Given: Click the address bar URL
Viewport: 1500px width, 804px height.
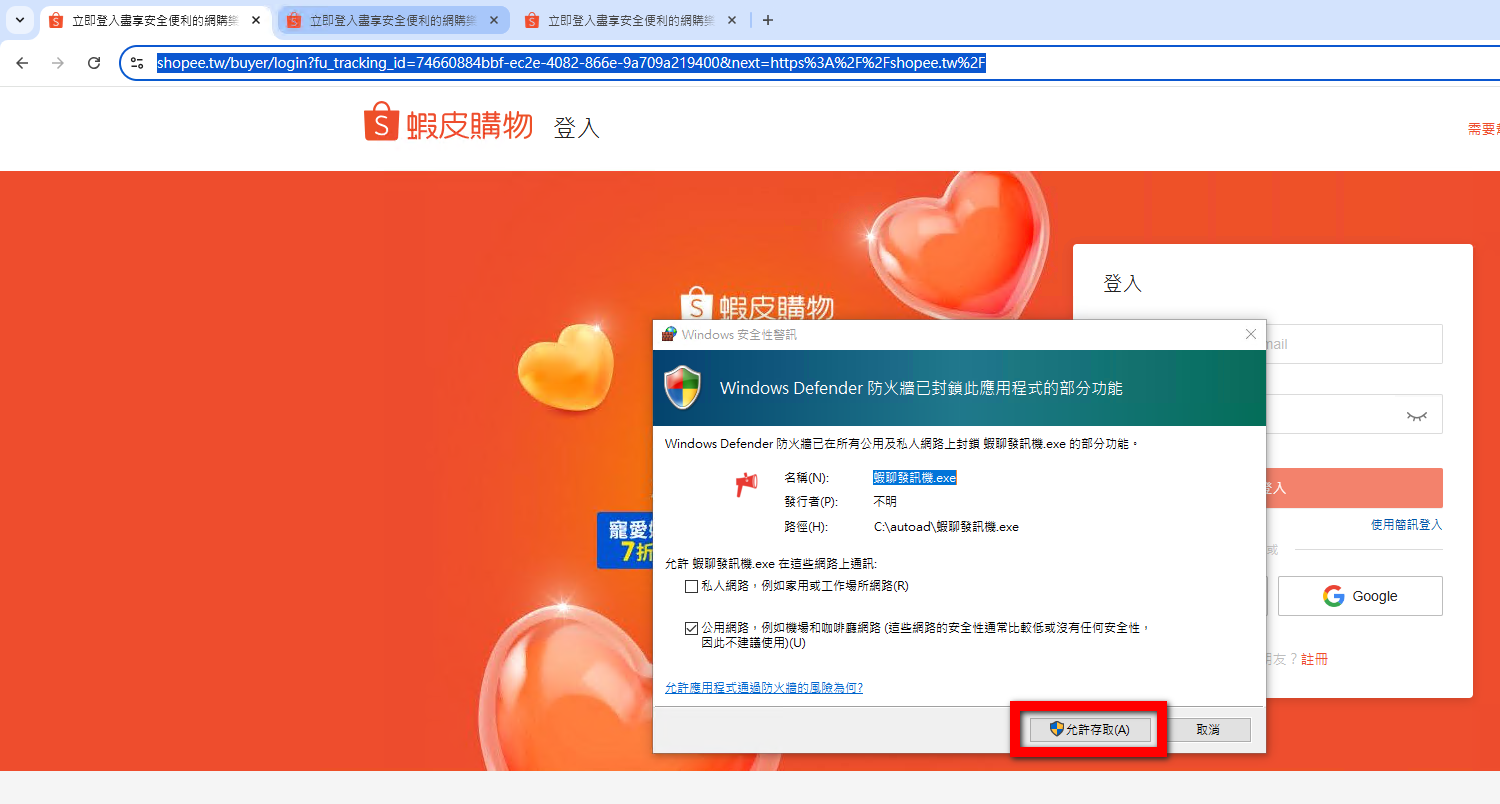Looking at the screenshot, I should 572,63.
